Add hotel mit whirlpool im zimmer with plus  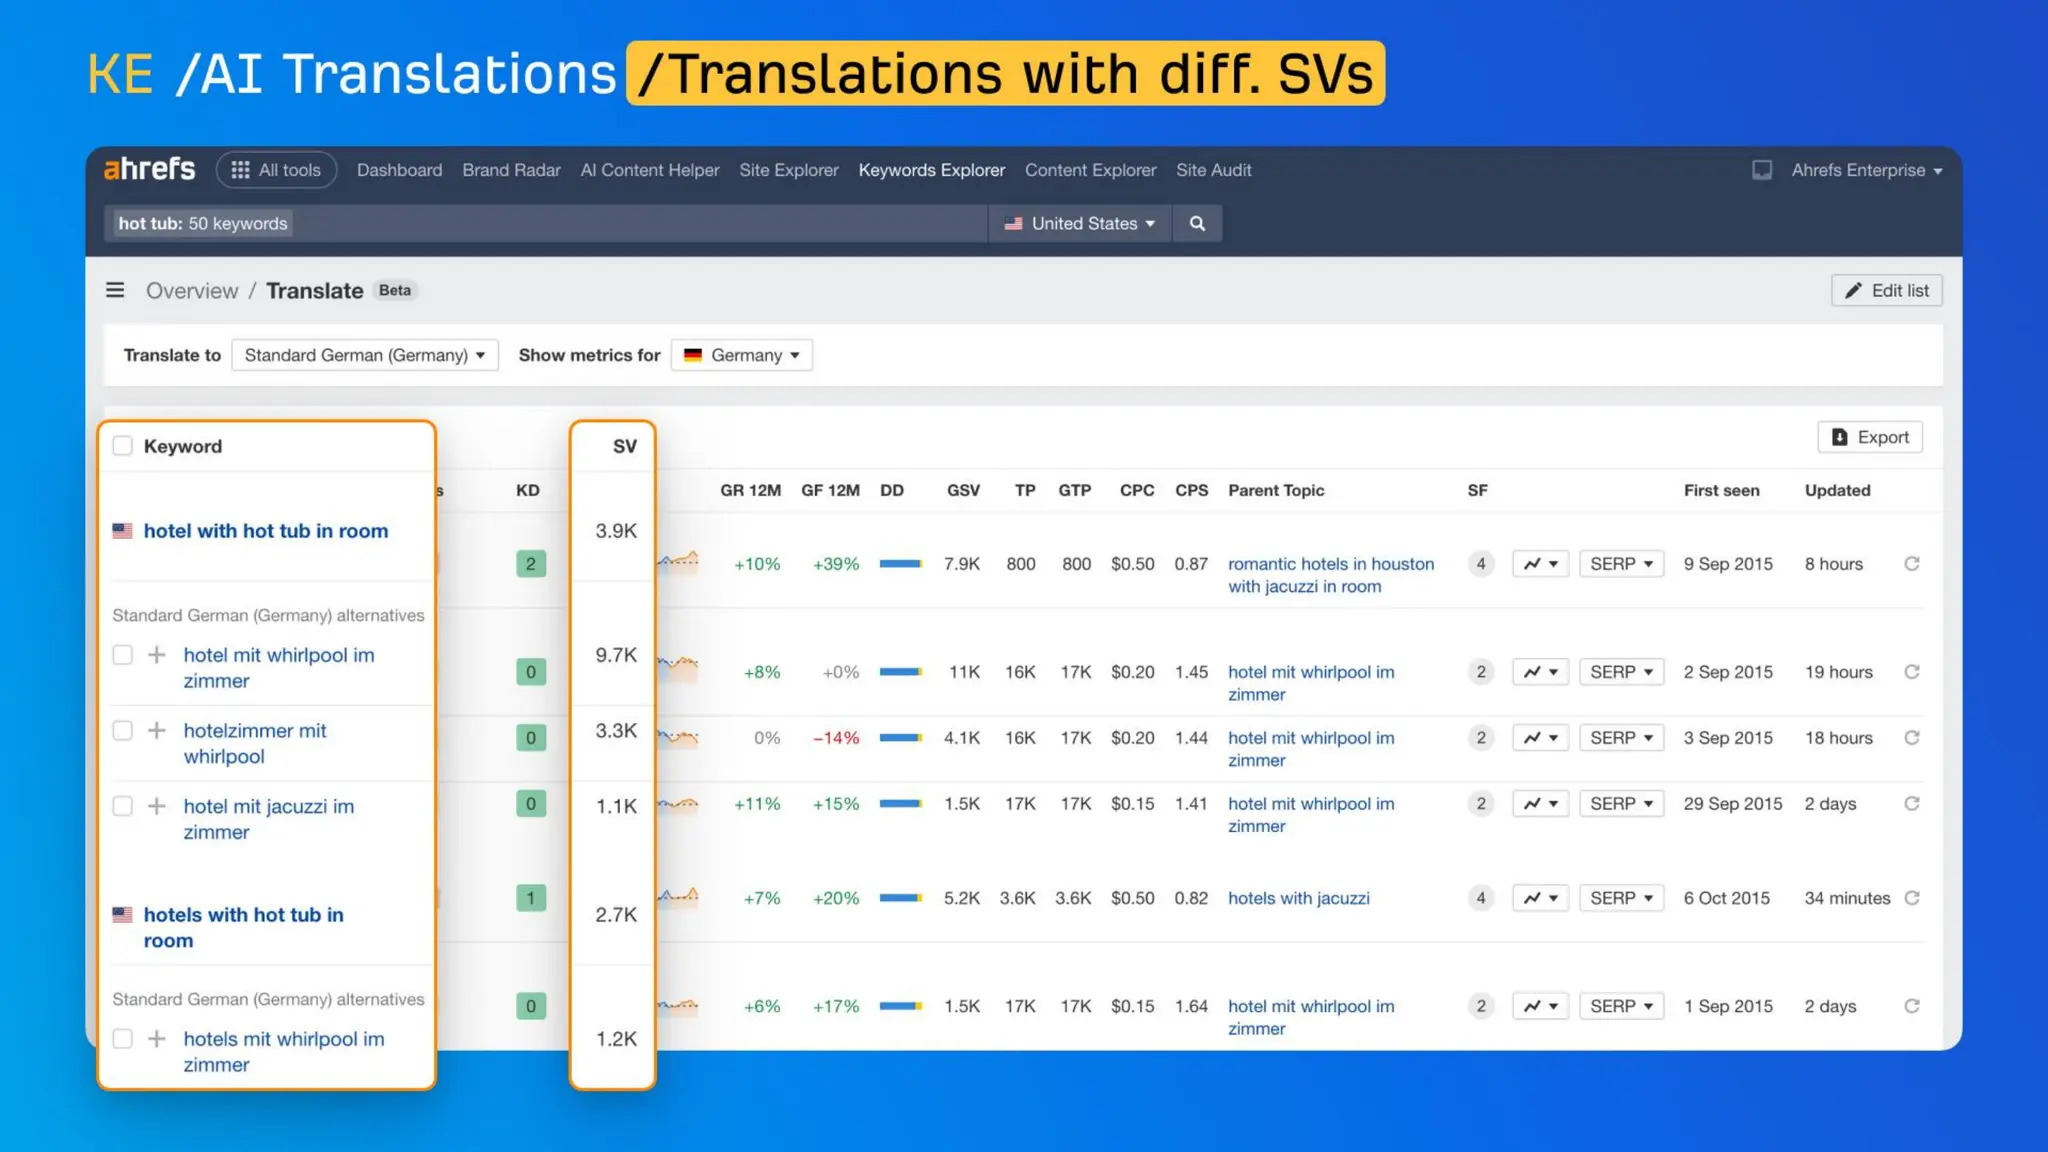coord(157,655)
